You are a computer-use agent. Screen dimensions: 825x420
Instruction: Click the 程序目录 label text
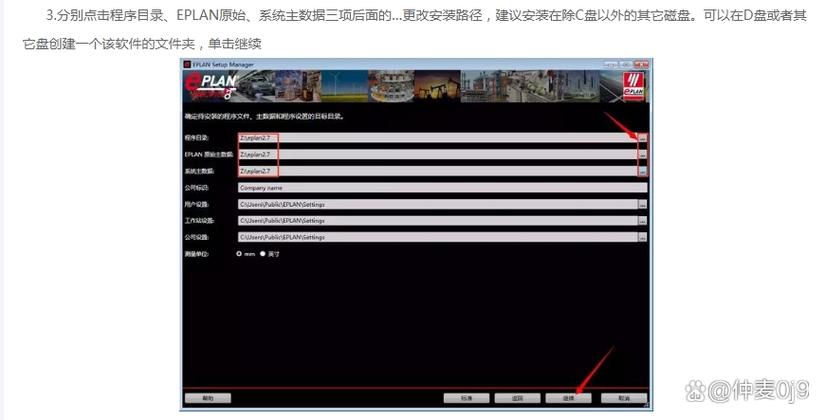[x=196, y=138]
